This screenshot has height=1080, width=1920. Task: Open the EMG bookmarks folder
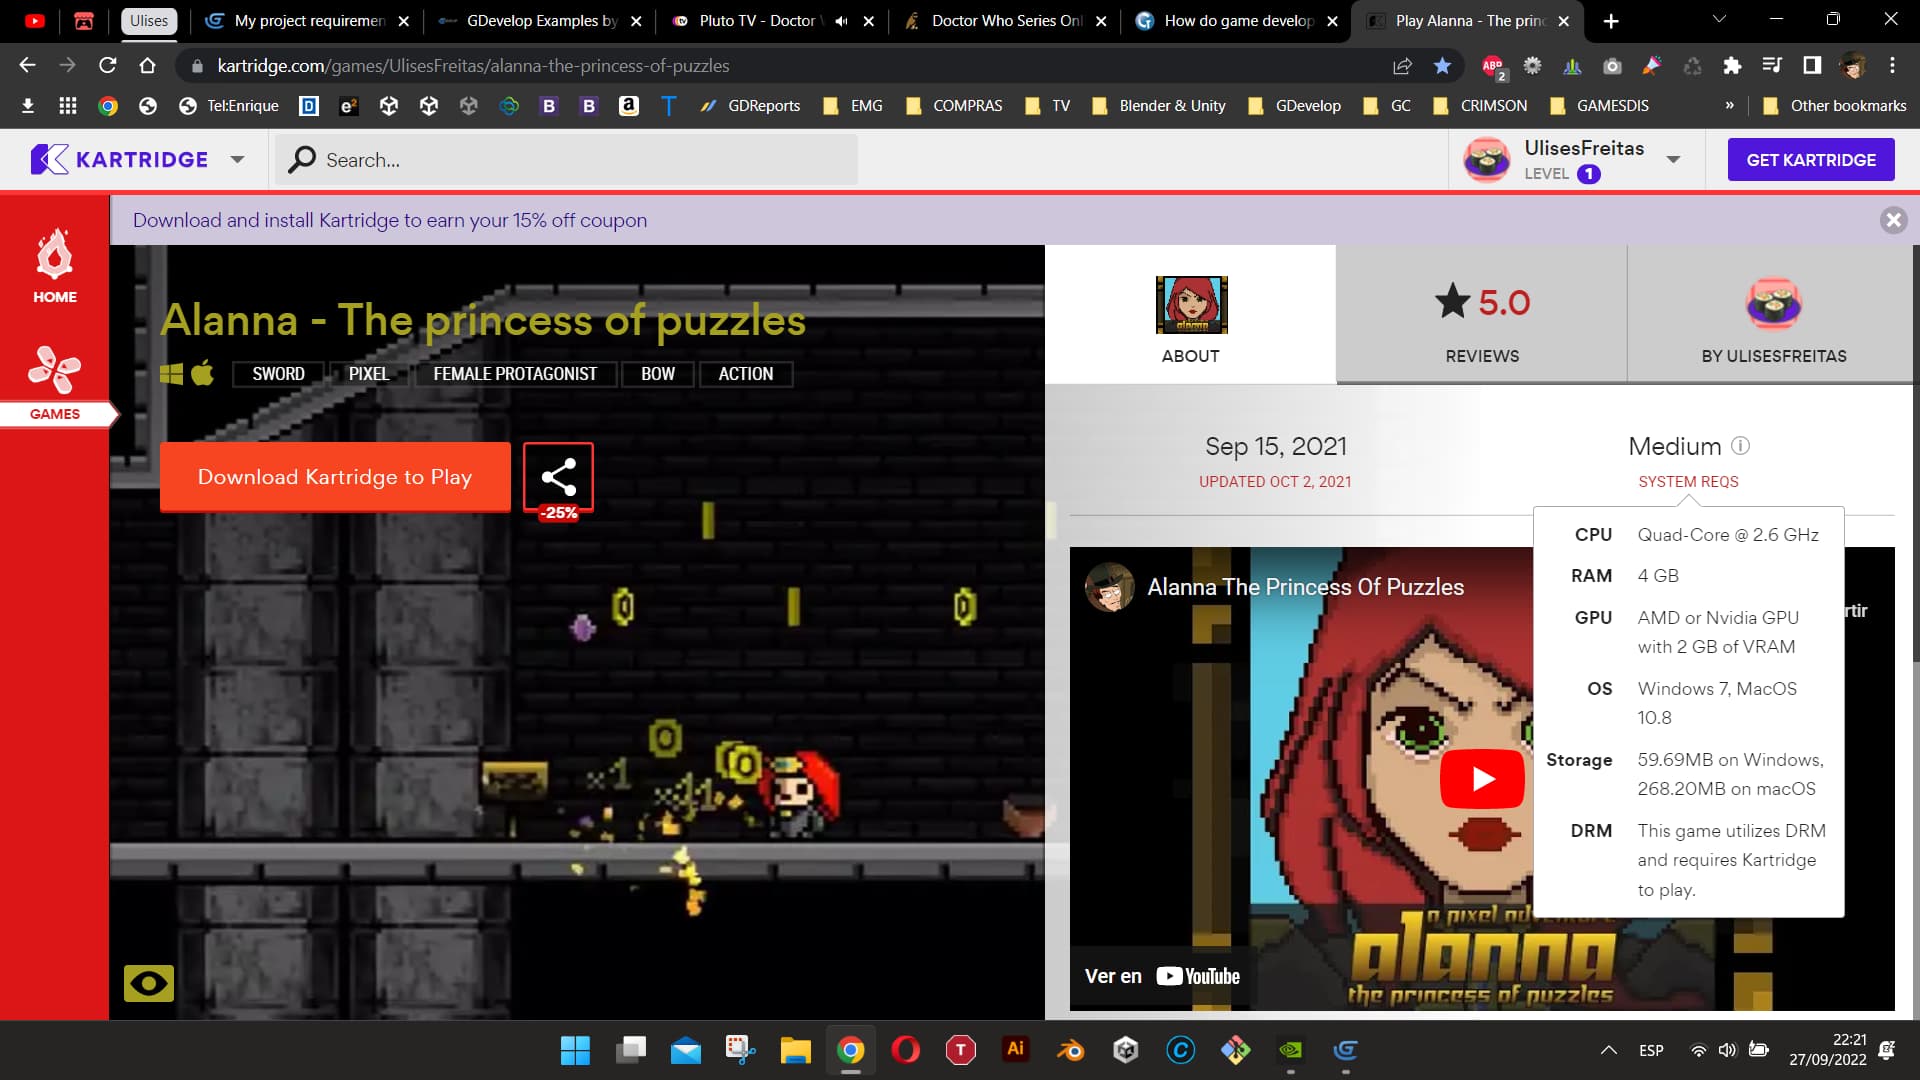click(853, 106)
